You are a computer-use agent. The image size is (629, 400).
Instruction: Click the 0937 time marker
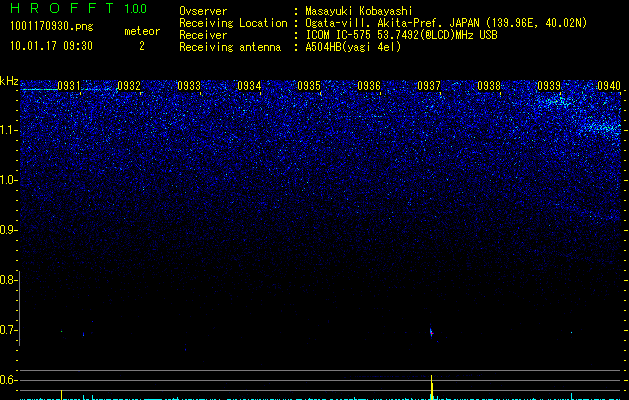click(x=429, y=86)
